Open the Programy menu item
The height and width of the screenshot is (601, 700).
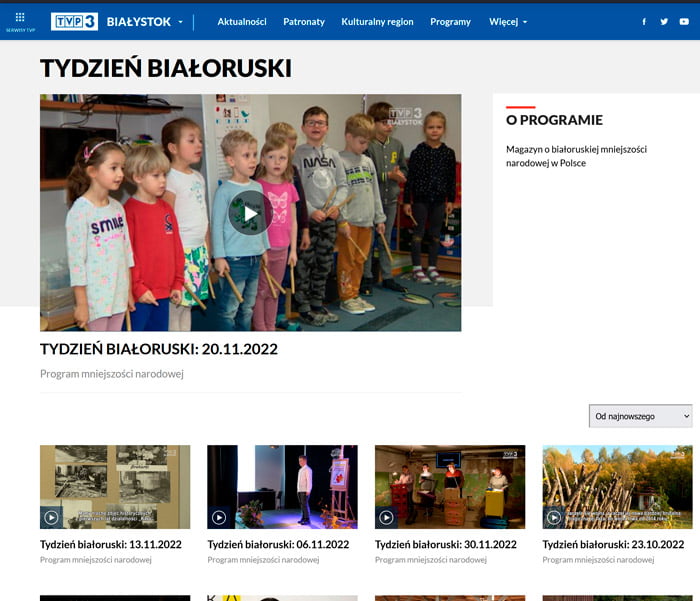450,21
